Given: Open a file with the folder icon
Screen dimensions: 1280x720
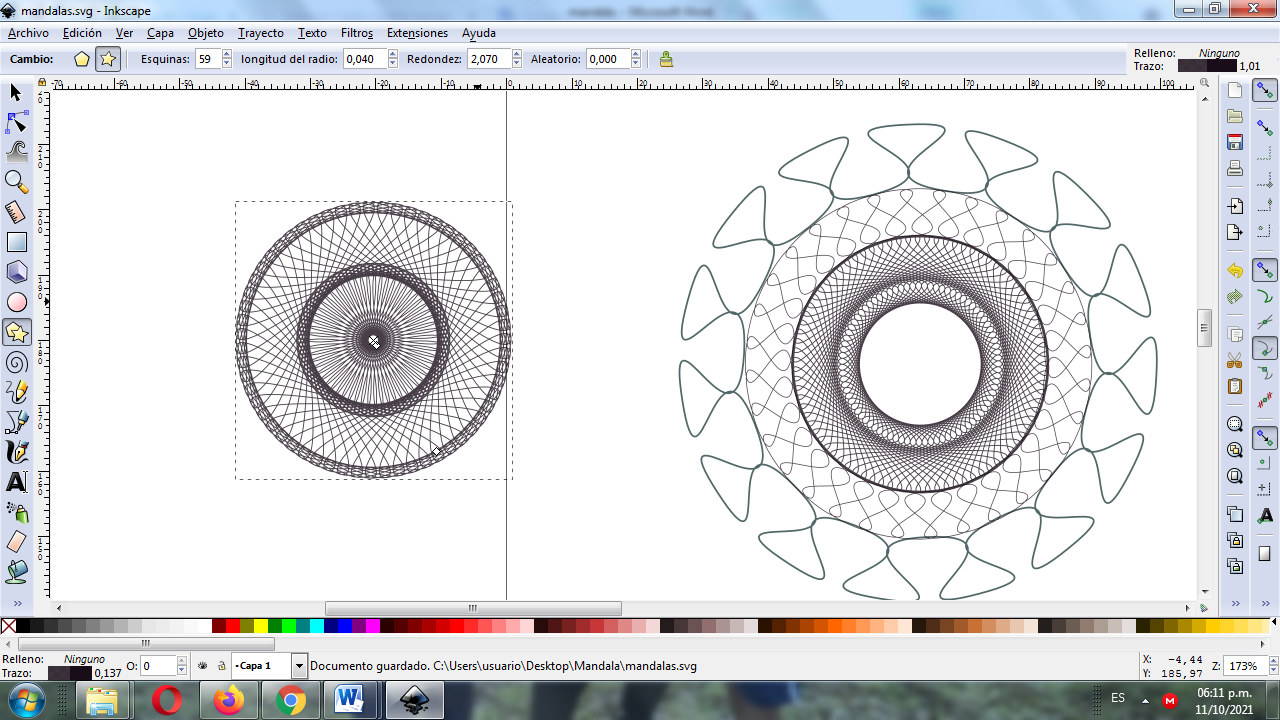Looking at the screenshot, I should coord(1235,116).
